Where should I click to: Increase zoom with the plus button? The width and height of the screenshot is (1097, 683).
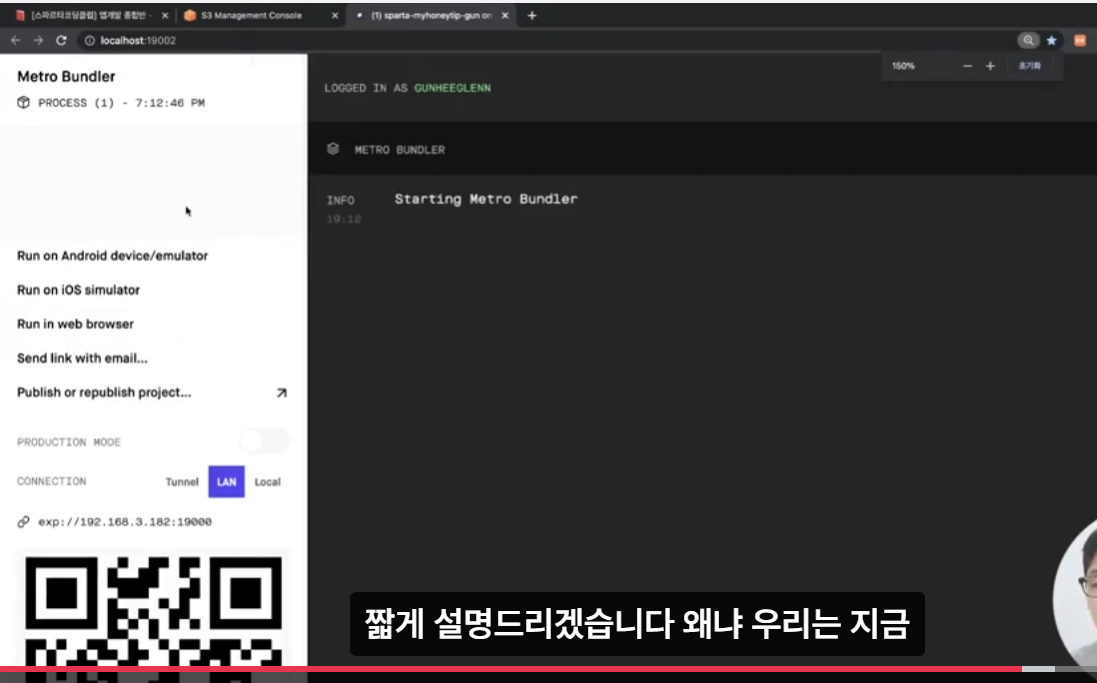(x=990, y=66)
